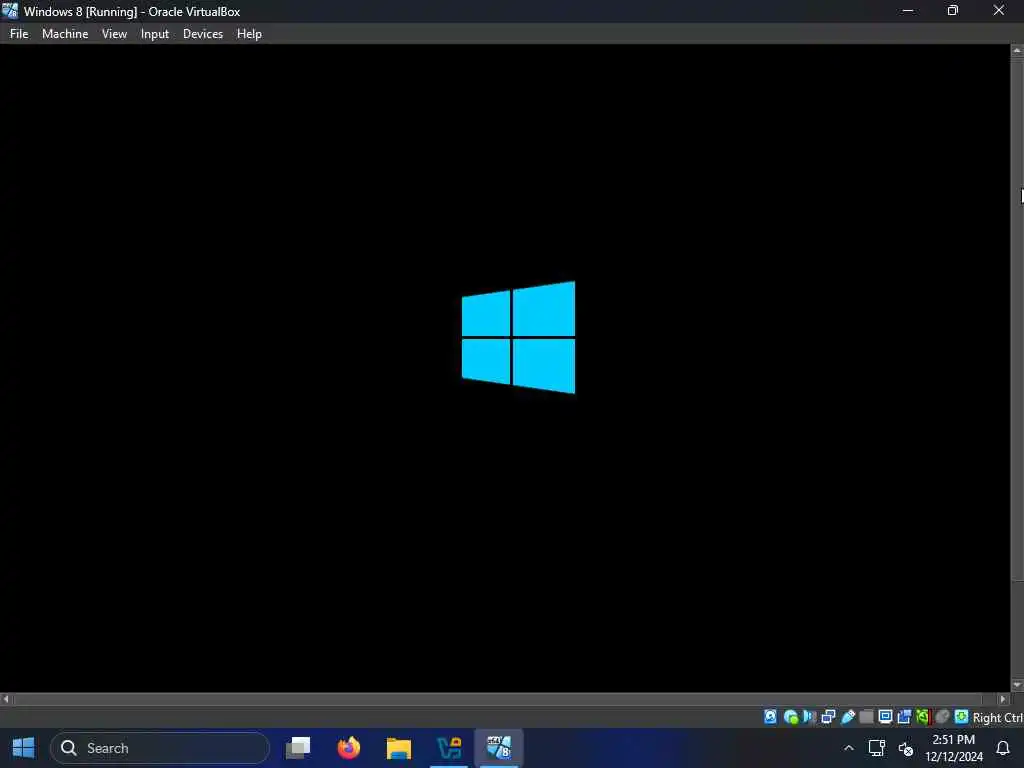Launch Firefox from the taskbar
Image resolution: width=1024 pixels, height=768 pixels.
[349, 748]
